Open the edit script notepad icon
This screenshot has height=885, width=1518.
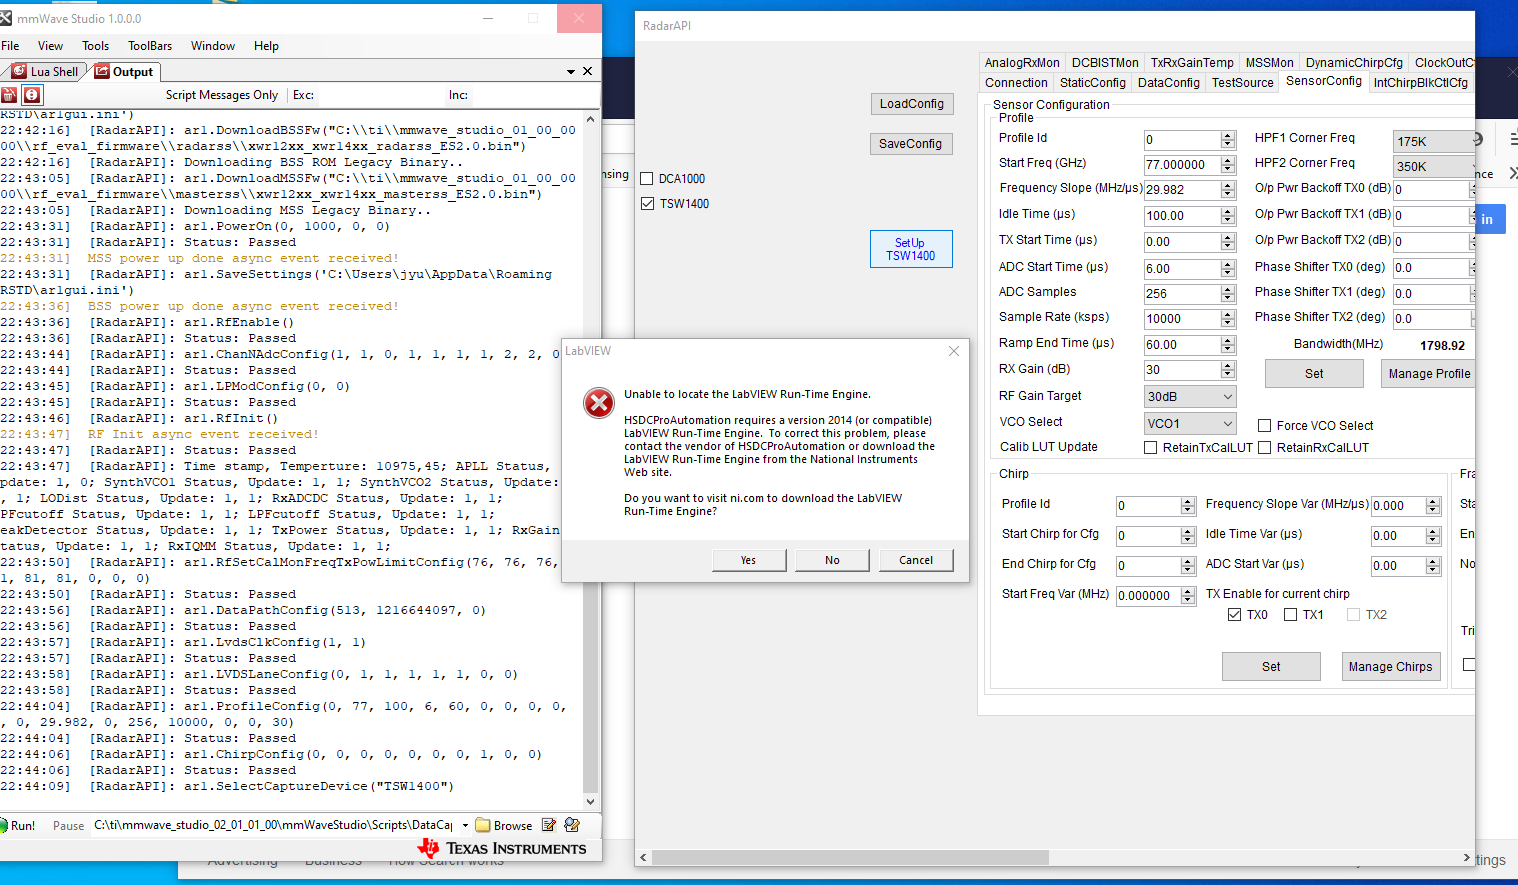point(549,825)
